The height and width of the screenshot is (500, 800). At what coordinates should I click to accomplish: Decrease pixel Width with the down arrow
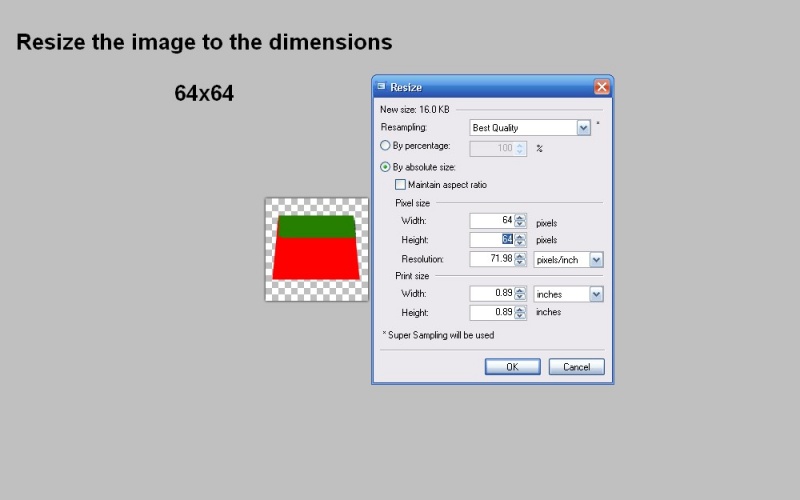[x=520, y=224]
